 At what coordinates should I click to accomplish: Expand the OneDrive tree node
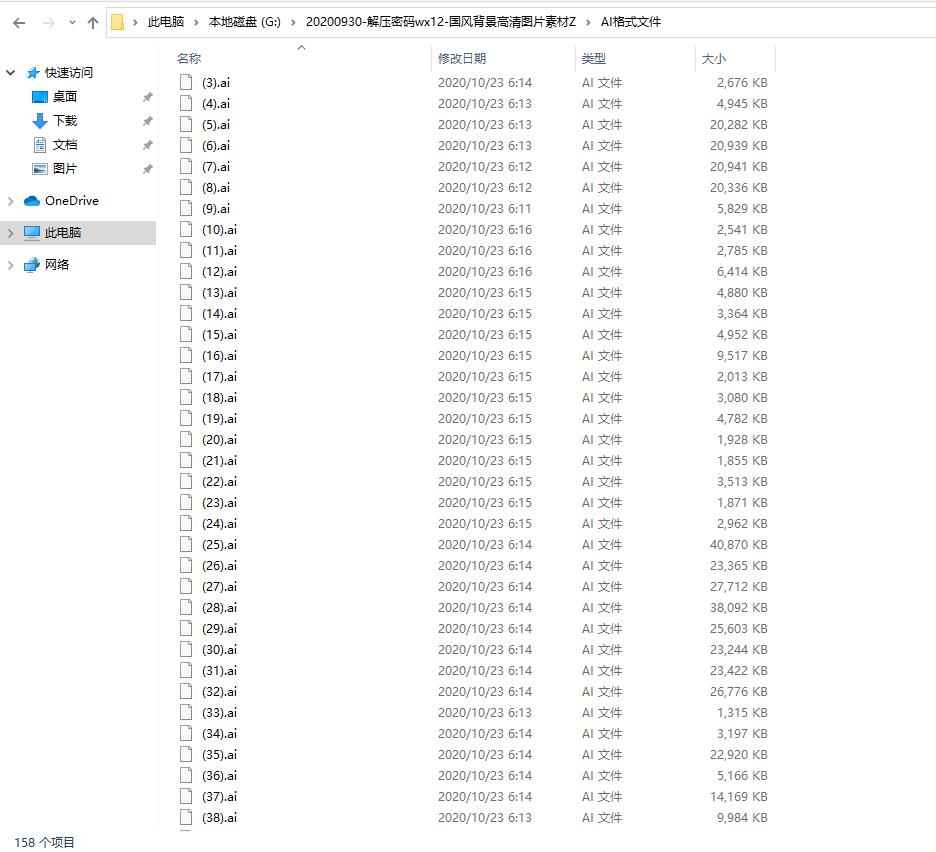click(10, 201)
